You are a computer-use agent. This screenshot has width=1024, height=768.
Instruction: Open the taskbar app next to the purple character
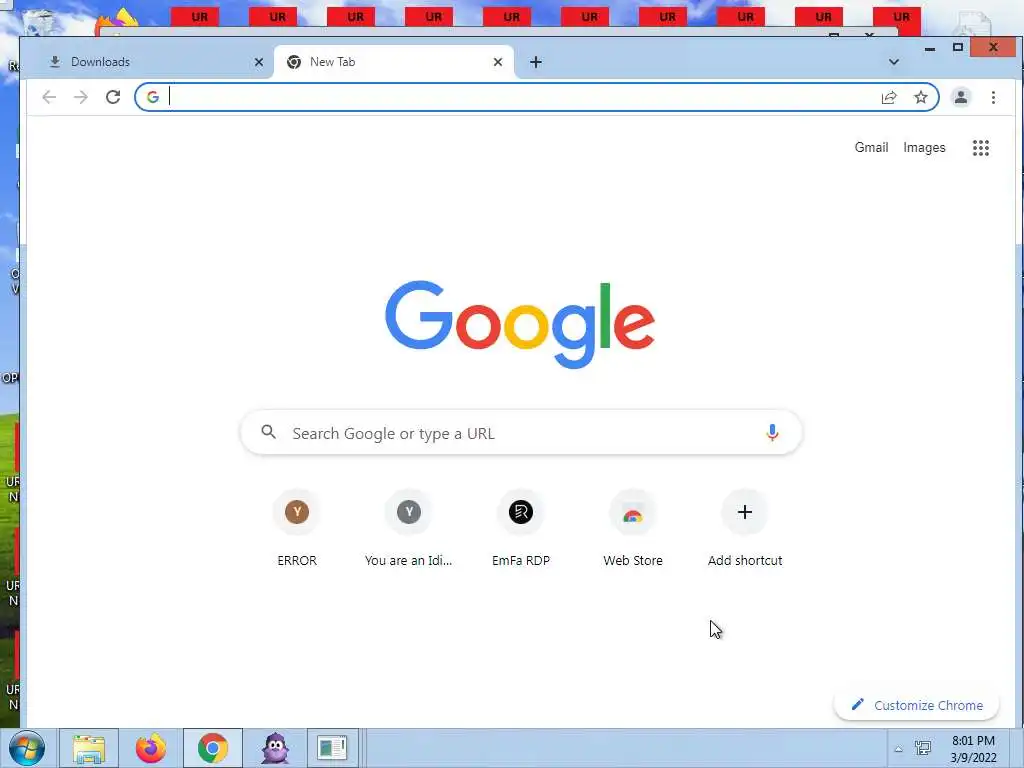pos(332,748)
